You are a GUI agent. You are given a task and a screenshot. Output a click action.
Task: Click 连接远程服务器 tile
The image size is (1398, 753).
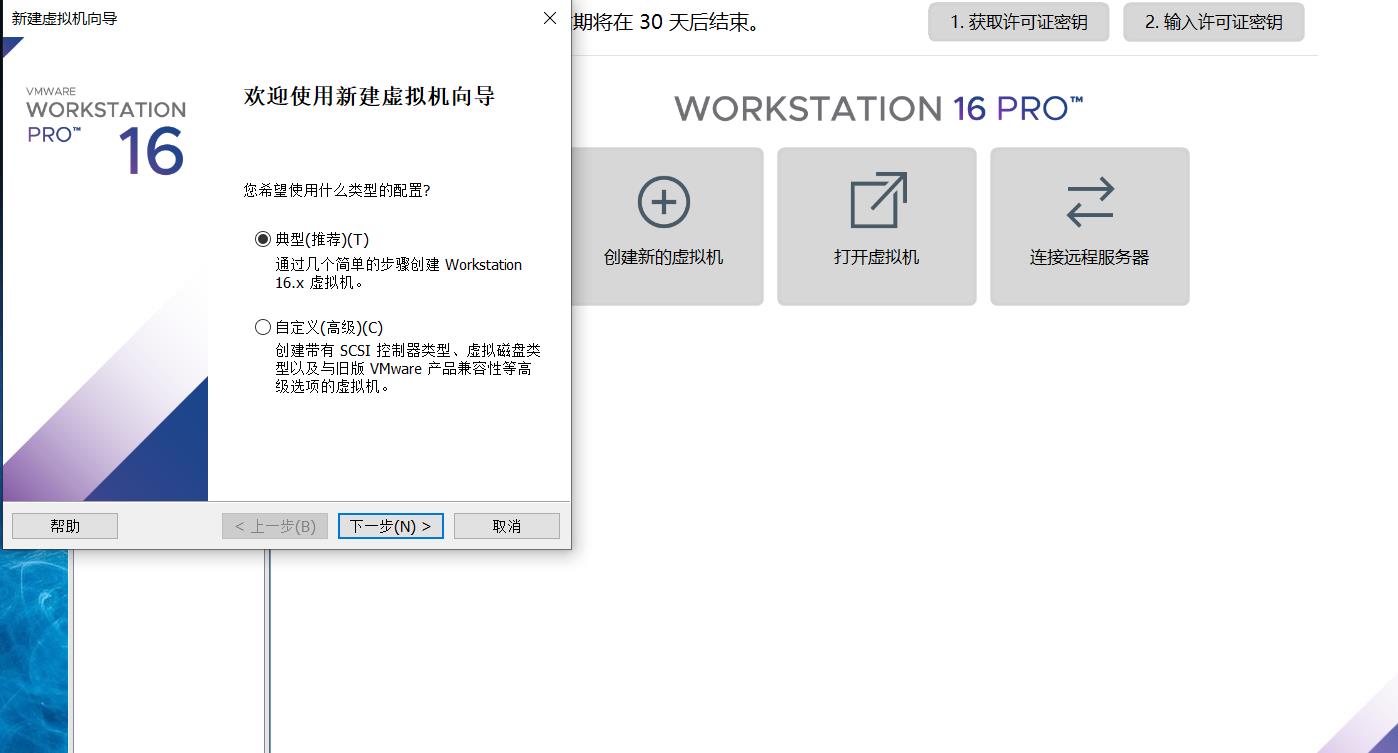coord(1090,226)
